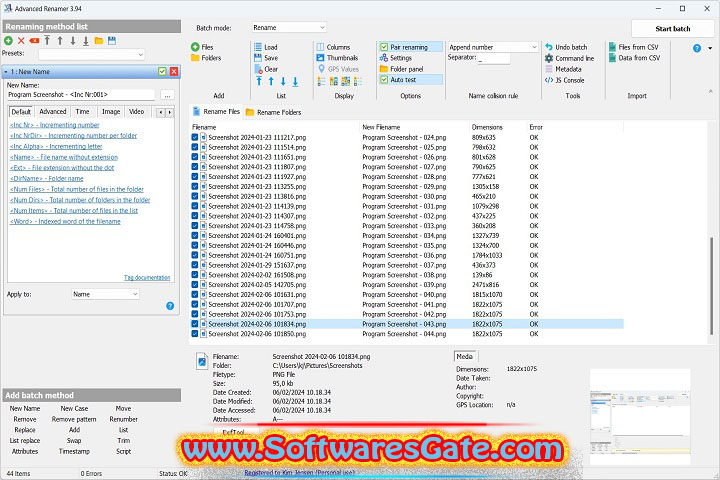Click the Load list icon
Screen dimensions: 720x480
[258, 47]
